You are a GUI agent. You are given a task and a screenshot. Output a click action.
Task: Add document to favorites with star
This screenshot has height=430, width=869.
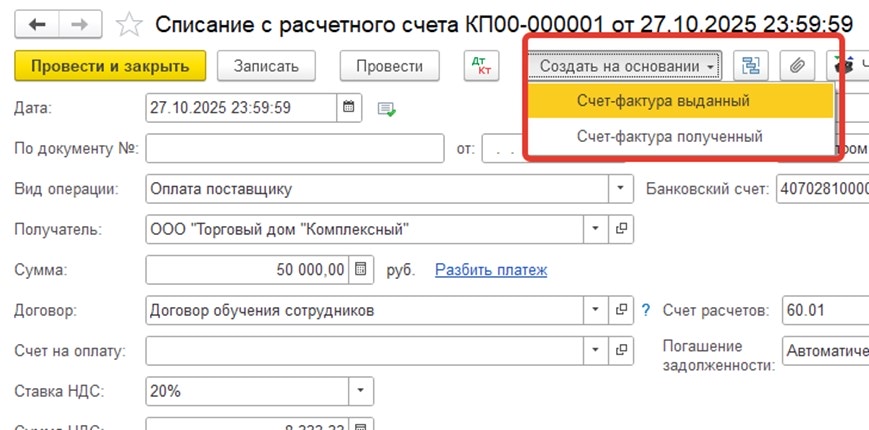(x=130, y=22)
